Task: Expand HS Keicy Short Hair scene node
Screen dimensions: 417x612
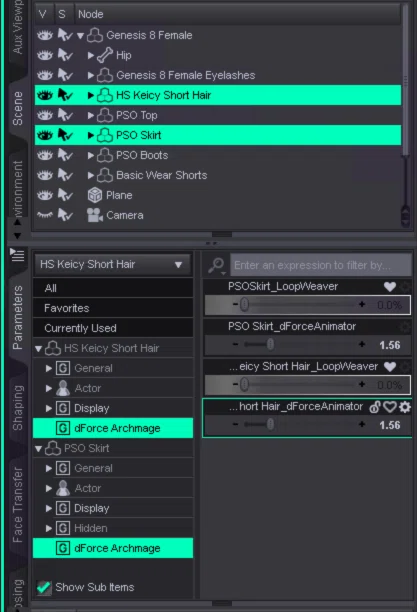Action: [91, 95]
